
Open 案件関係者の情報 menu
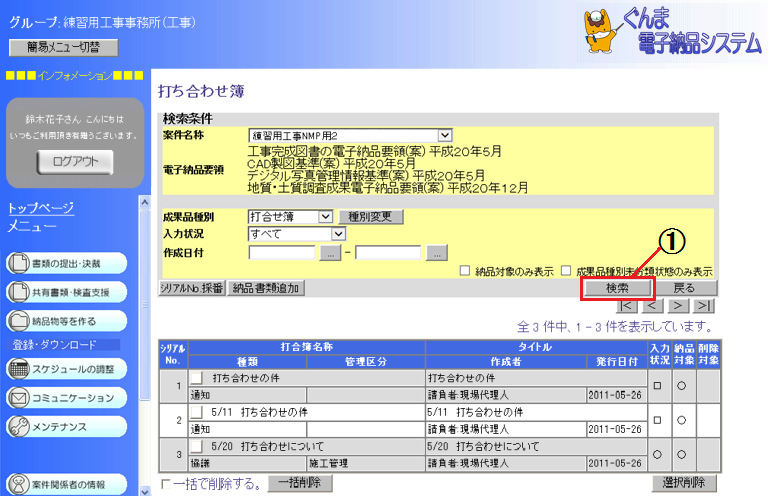67,485
